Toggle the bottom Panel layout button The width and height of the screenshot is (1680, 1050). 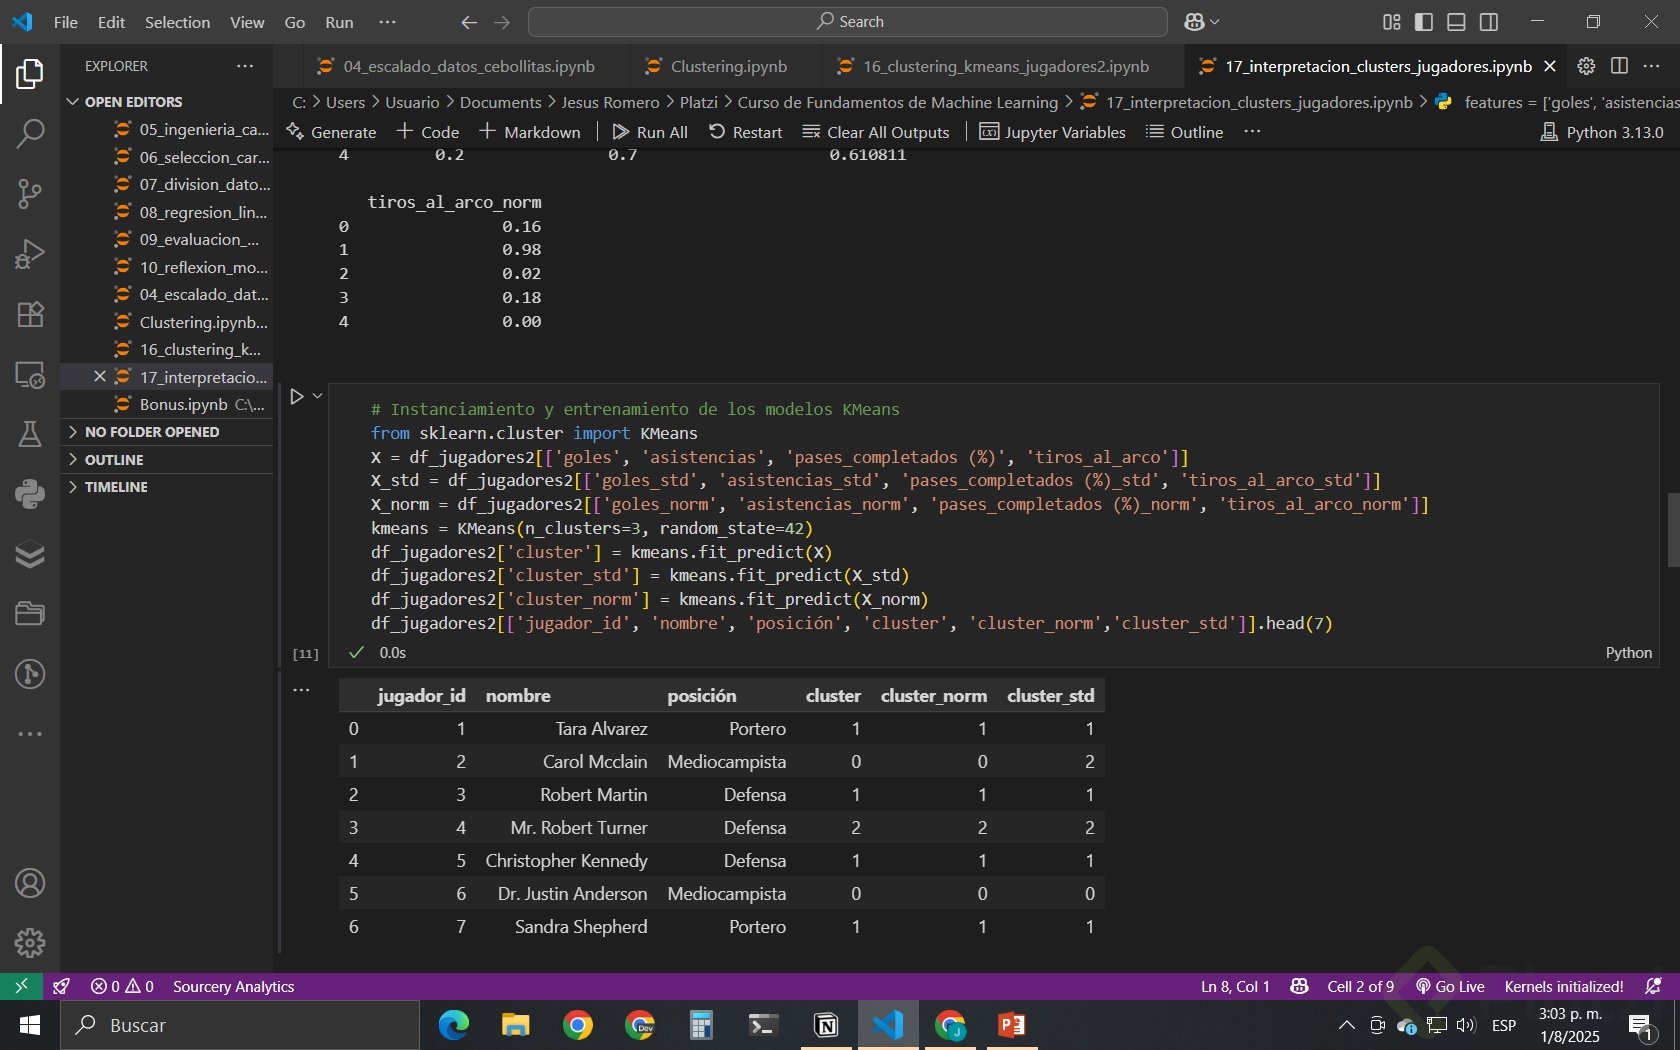[x=1456, y=22]
